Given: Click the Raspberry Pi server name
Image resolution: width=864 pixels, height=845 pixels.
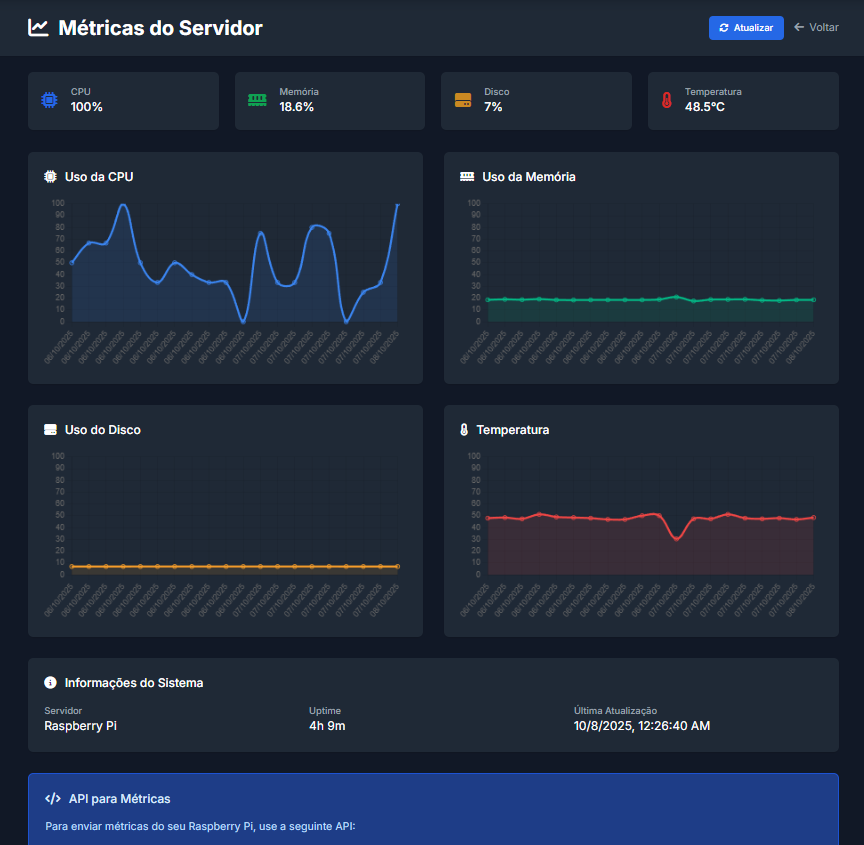Looking at the screenshot, I should [81, 726].
